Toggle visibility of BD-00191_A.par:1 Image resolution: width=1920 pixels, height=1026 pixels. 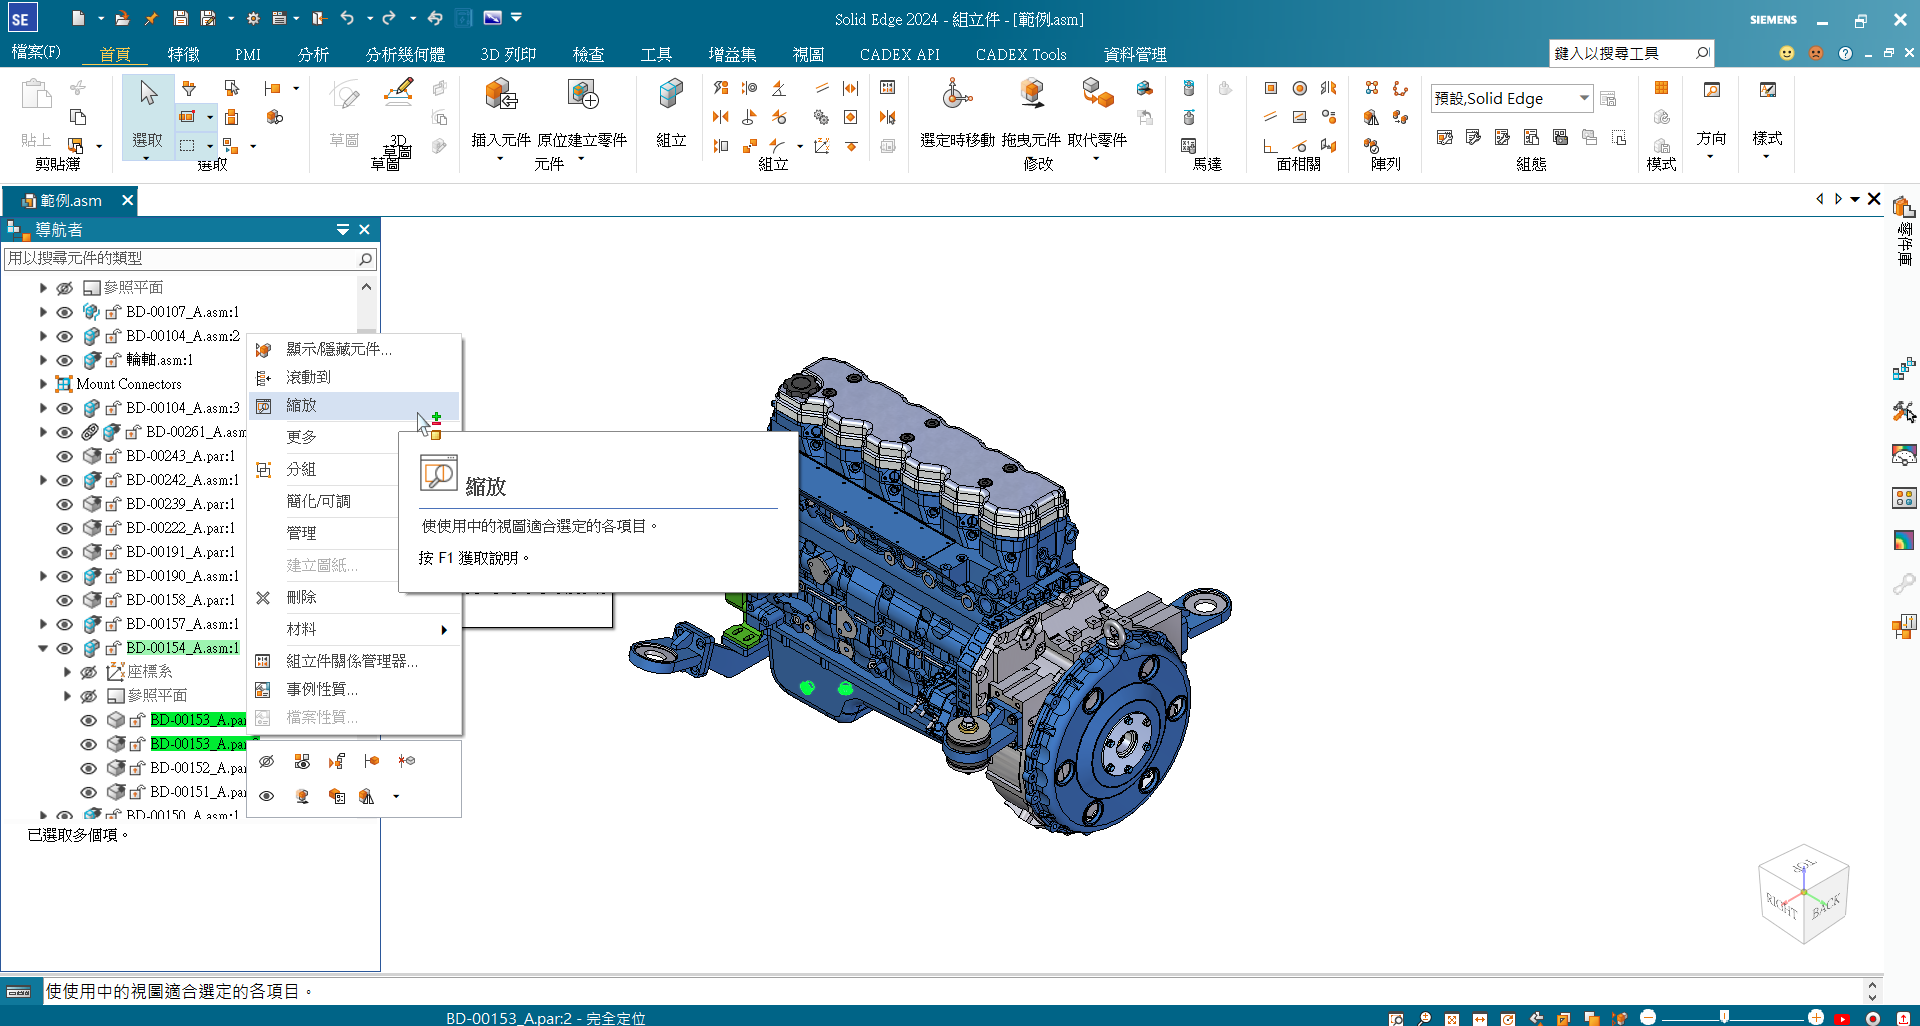click(x=64, y=552)
